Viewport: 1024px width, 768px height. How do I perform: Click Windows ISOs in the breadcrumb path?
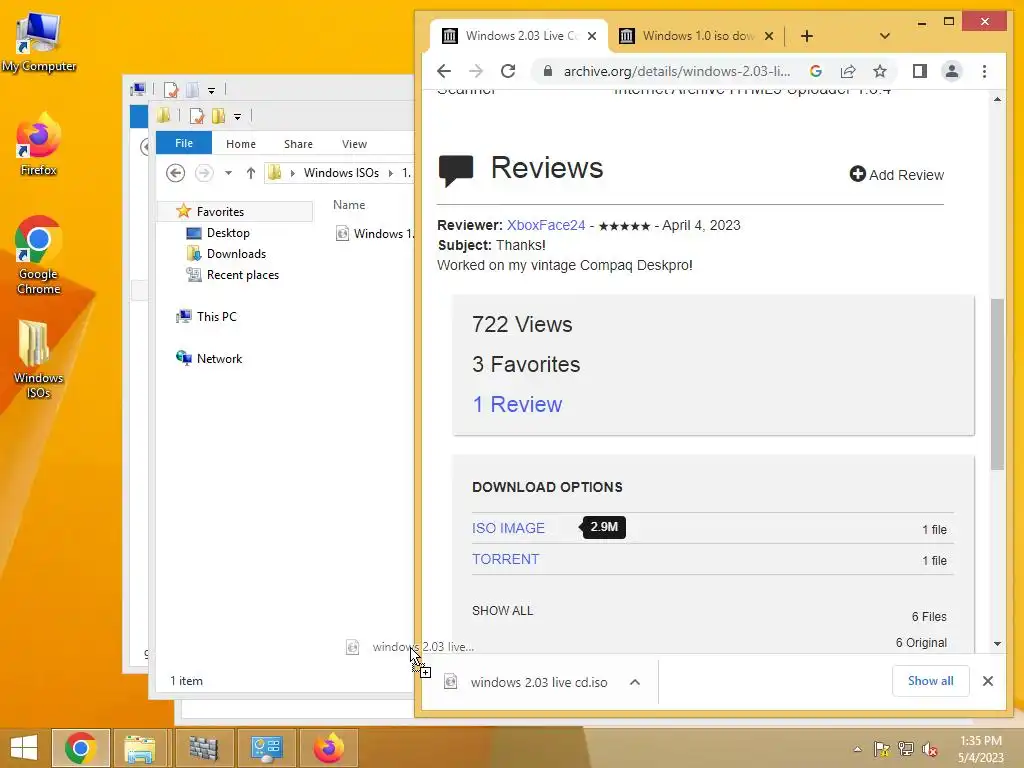(x=341, y=172)
